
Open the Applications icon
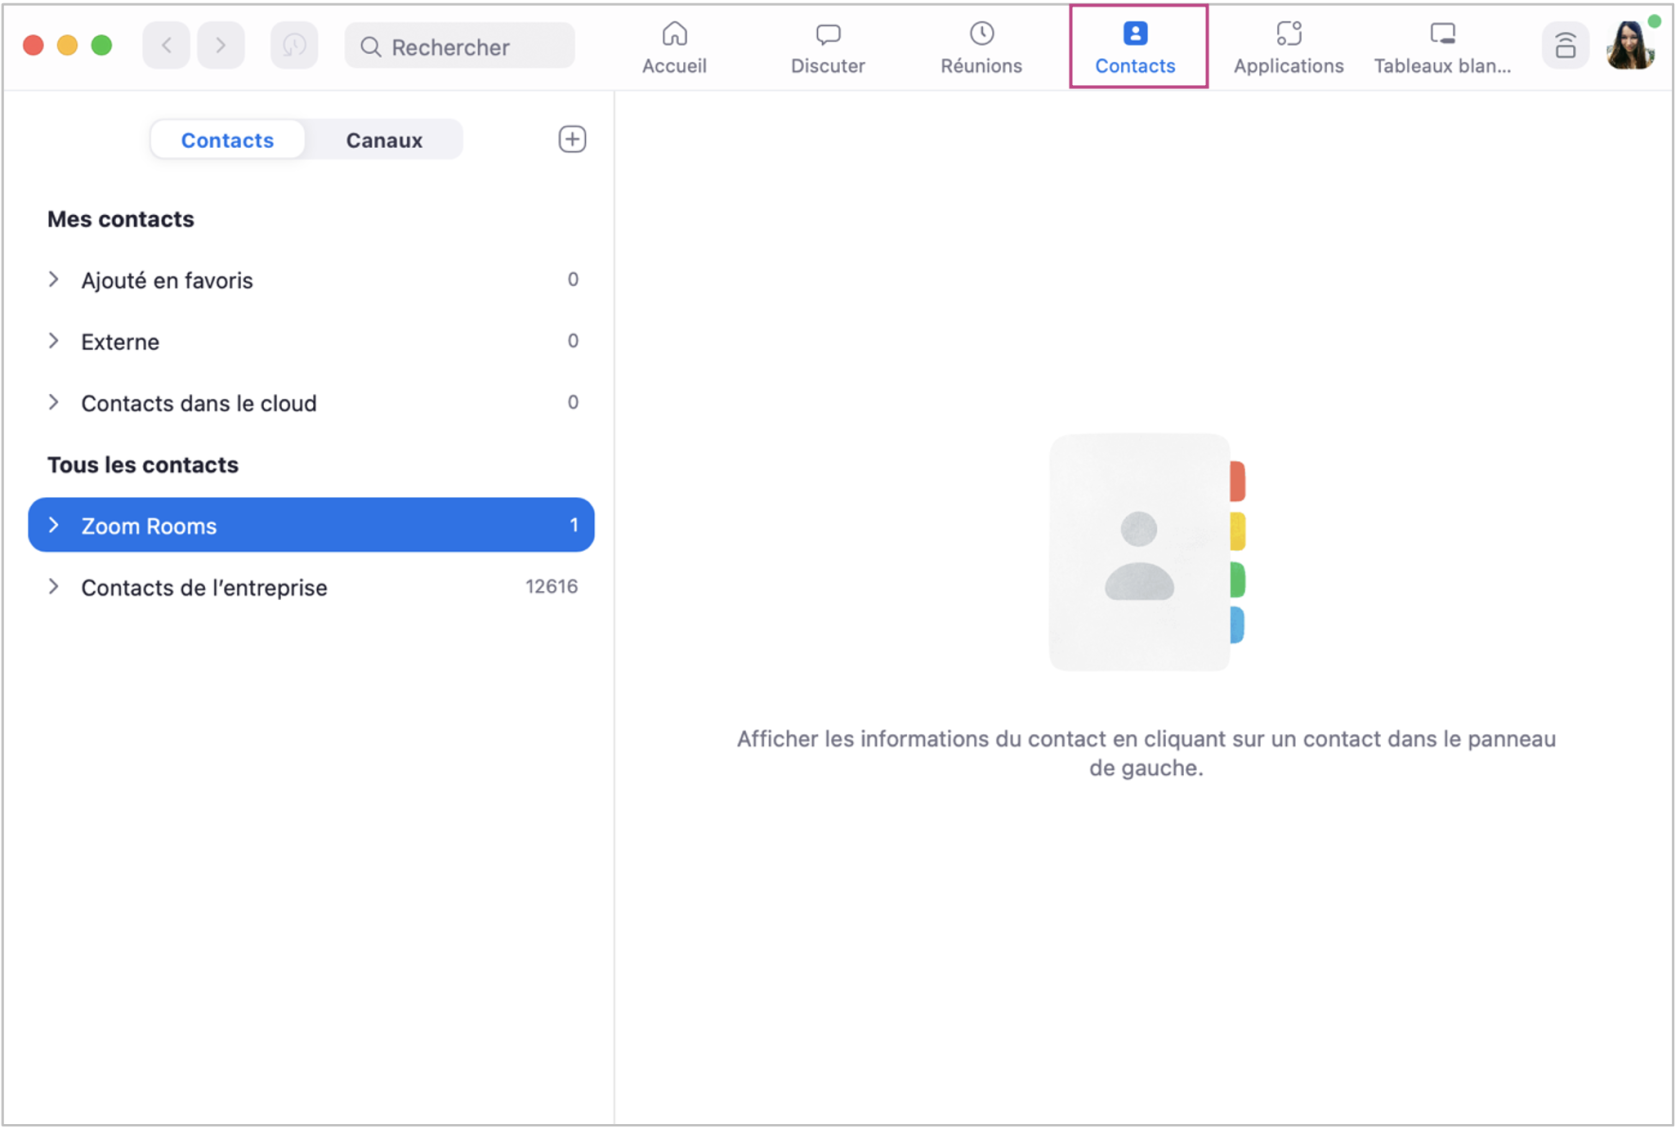(x=1288, y=35)
